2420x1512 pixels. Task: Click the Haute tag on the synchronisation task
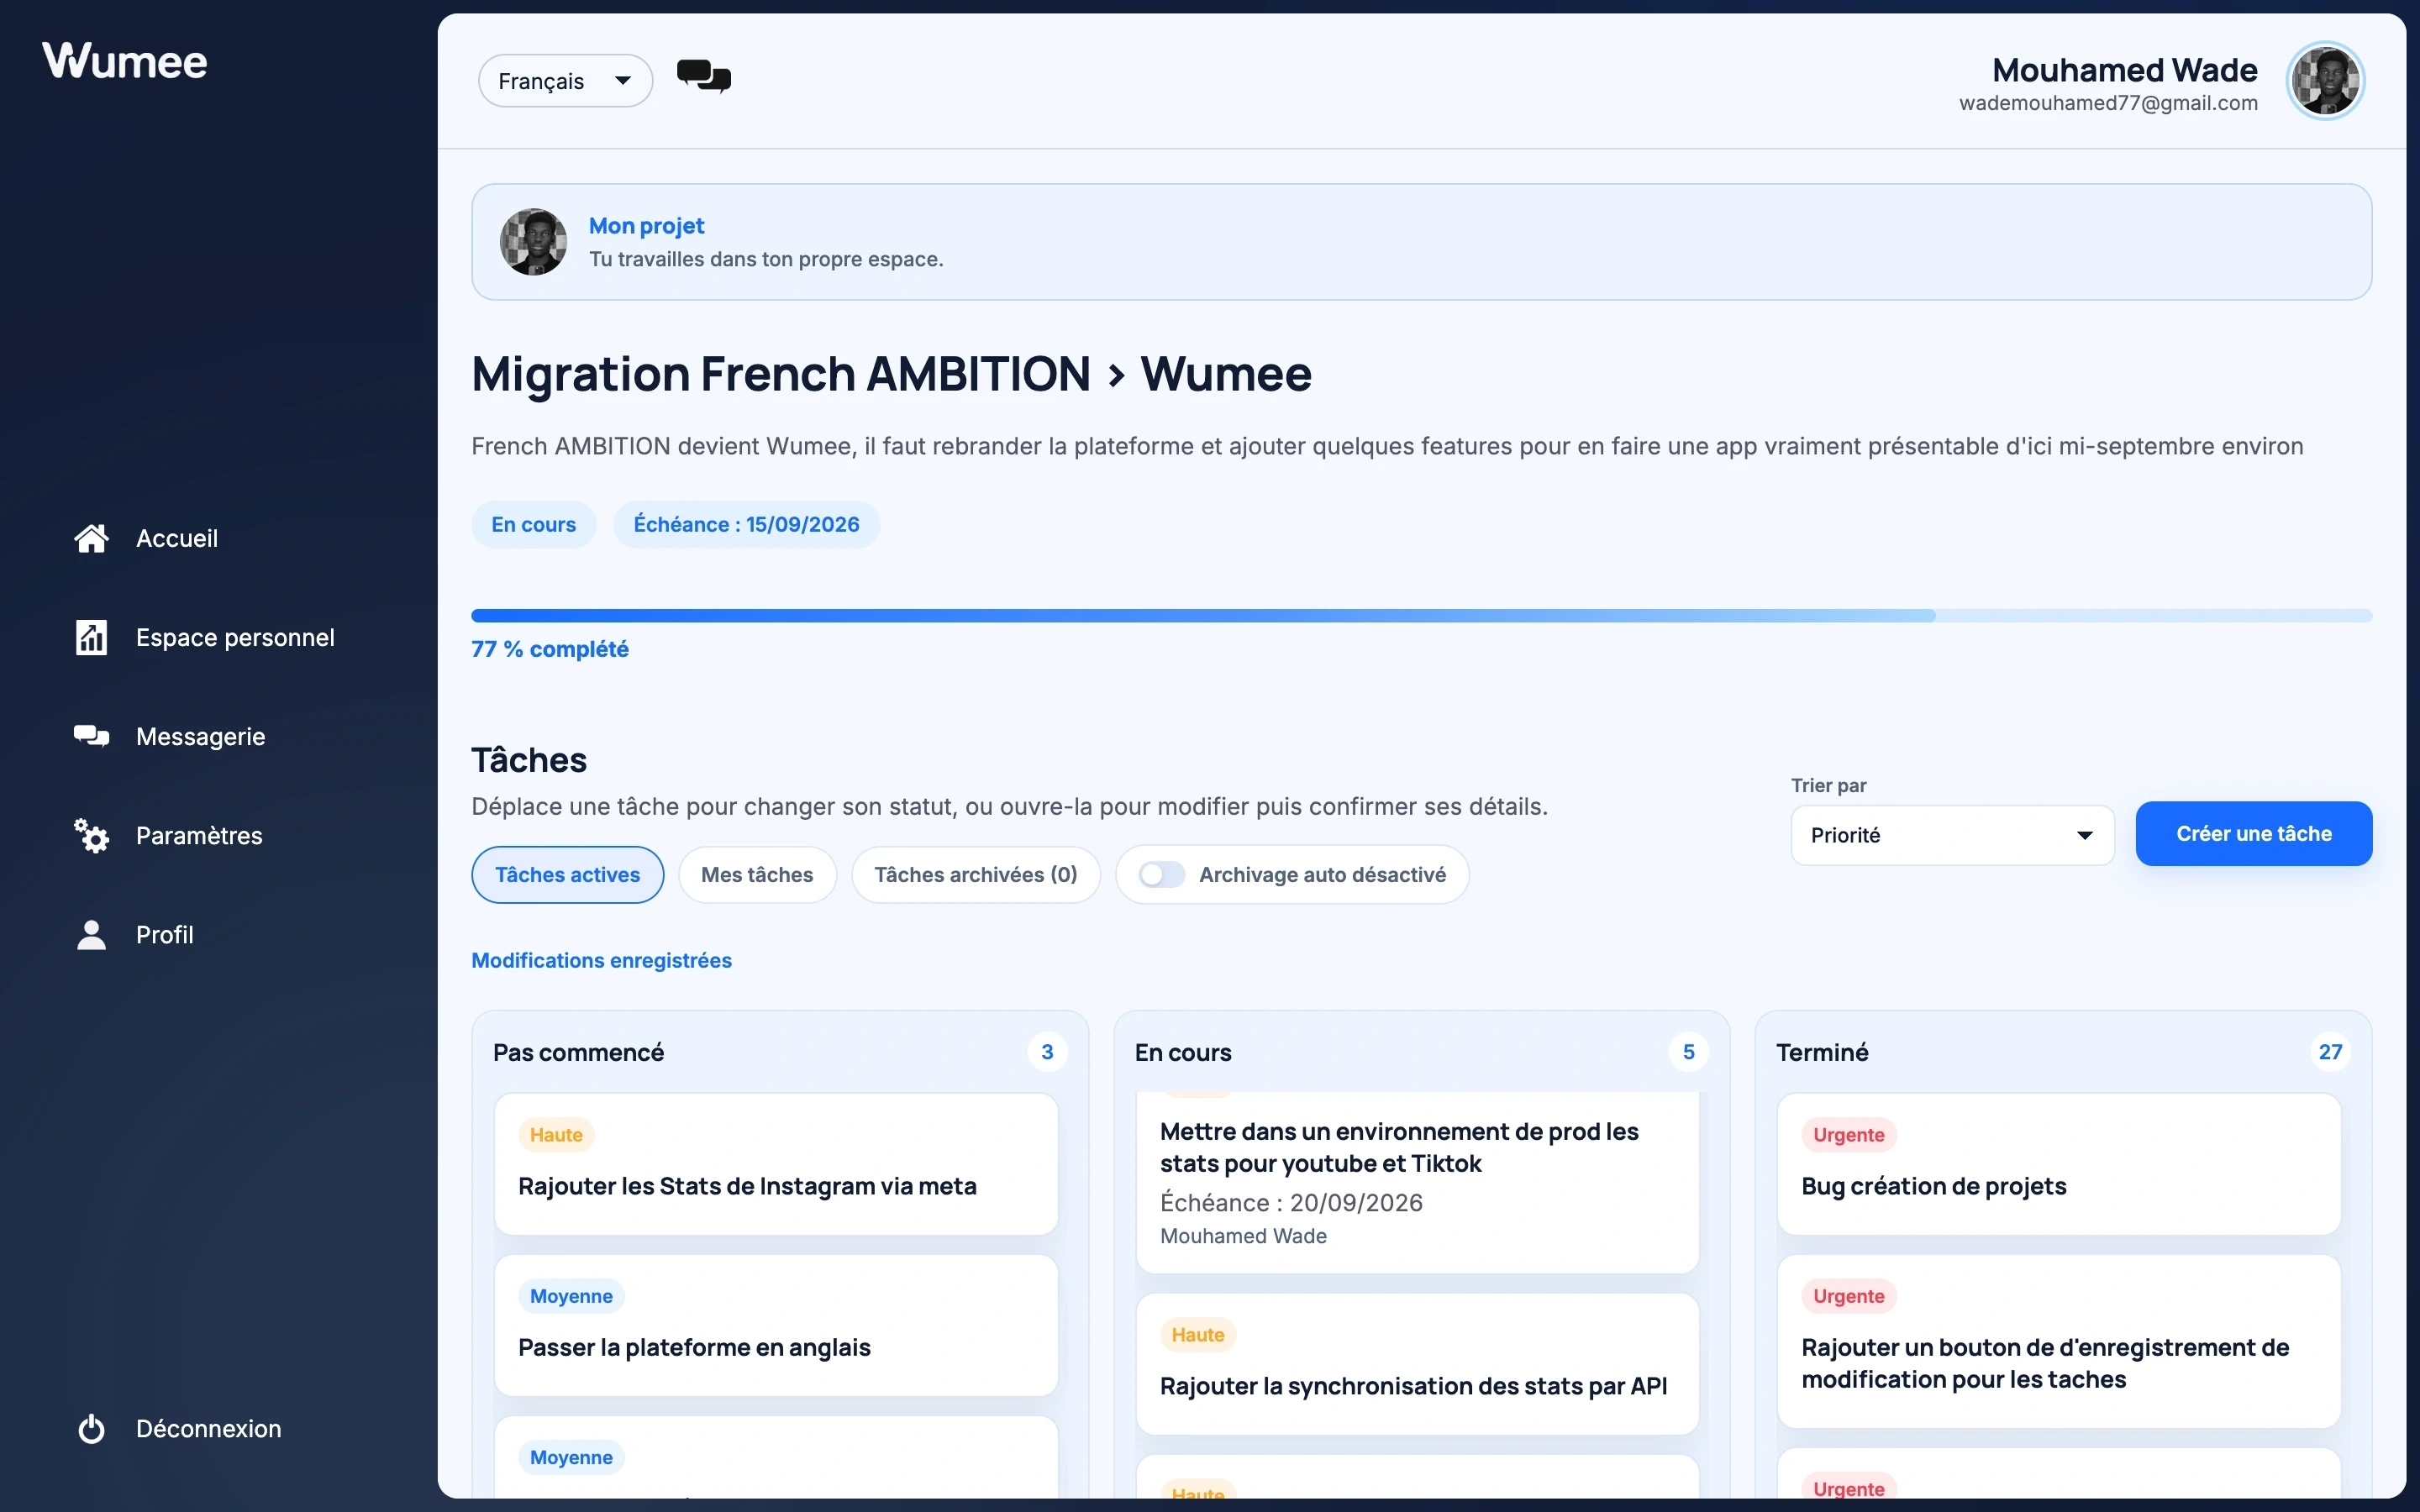[1197, 1335]
